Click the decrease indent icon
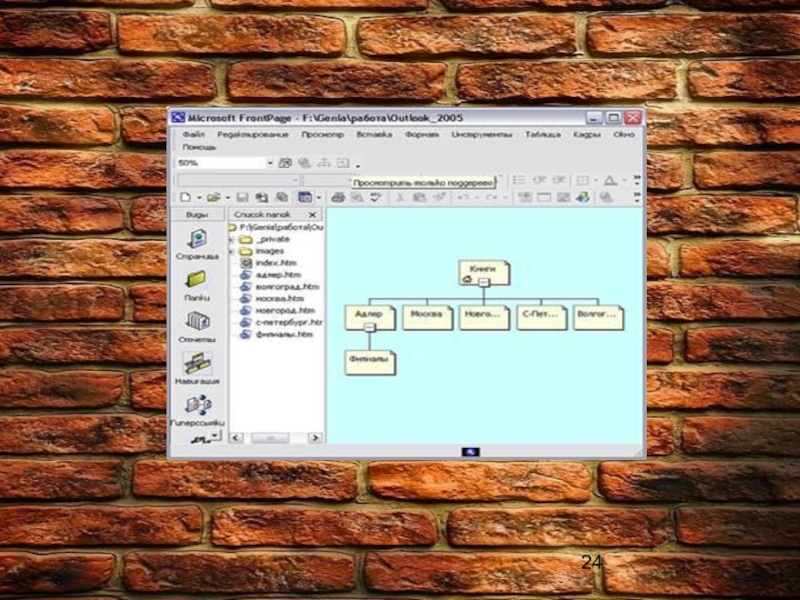This screenshot has height=600, width=800. point(539,180)
